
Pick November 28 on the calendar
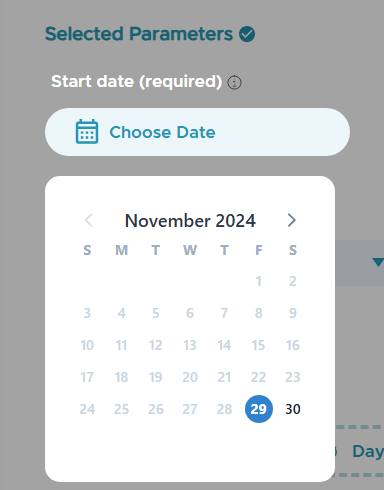tap(224, 409)
